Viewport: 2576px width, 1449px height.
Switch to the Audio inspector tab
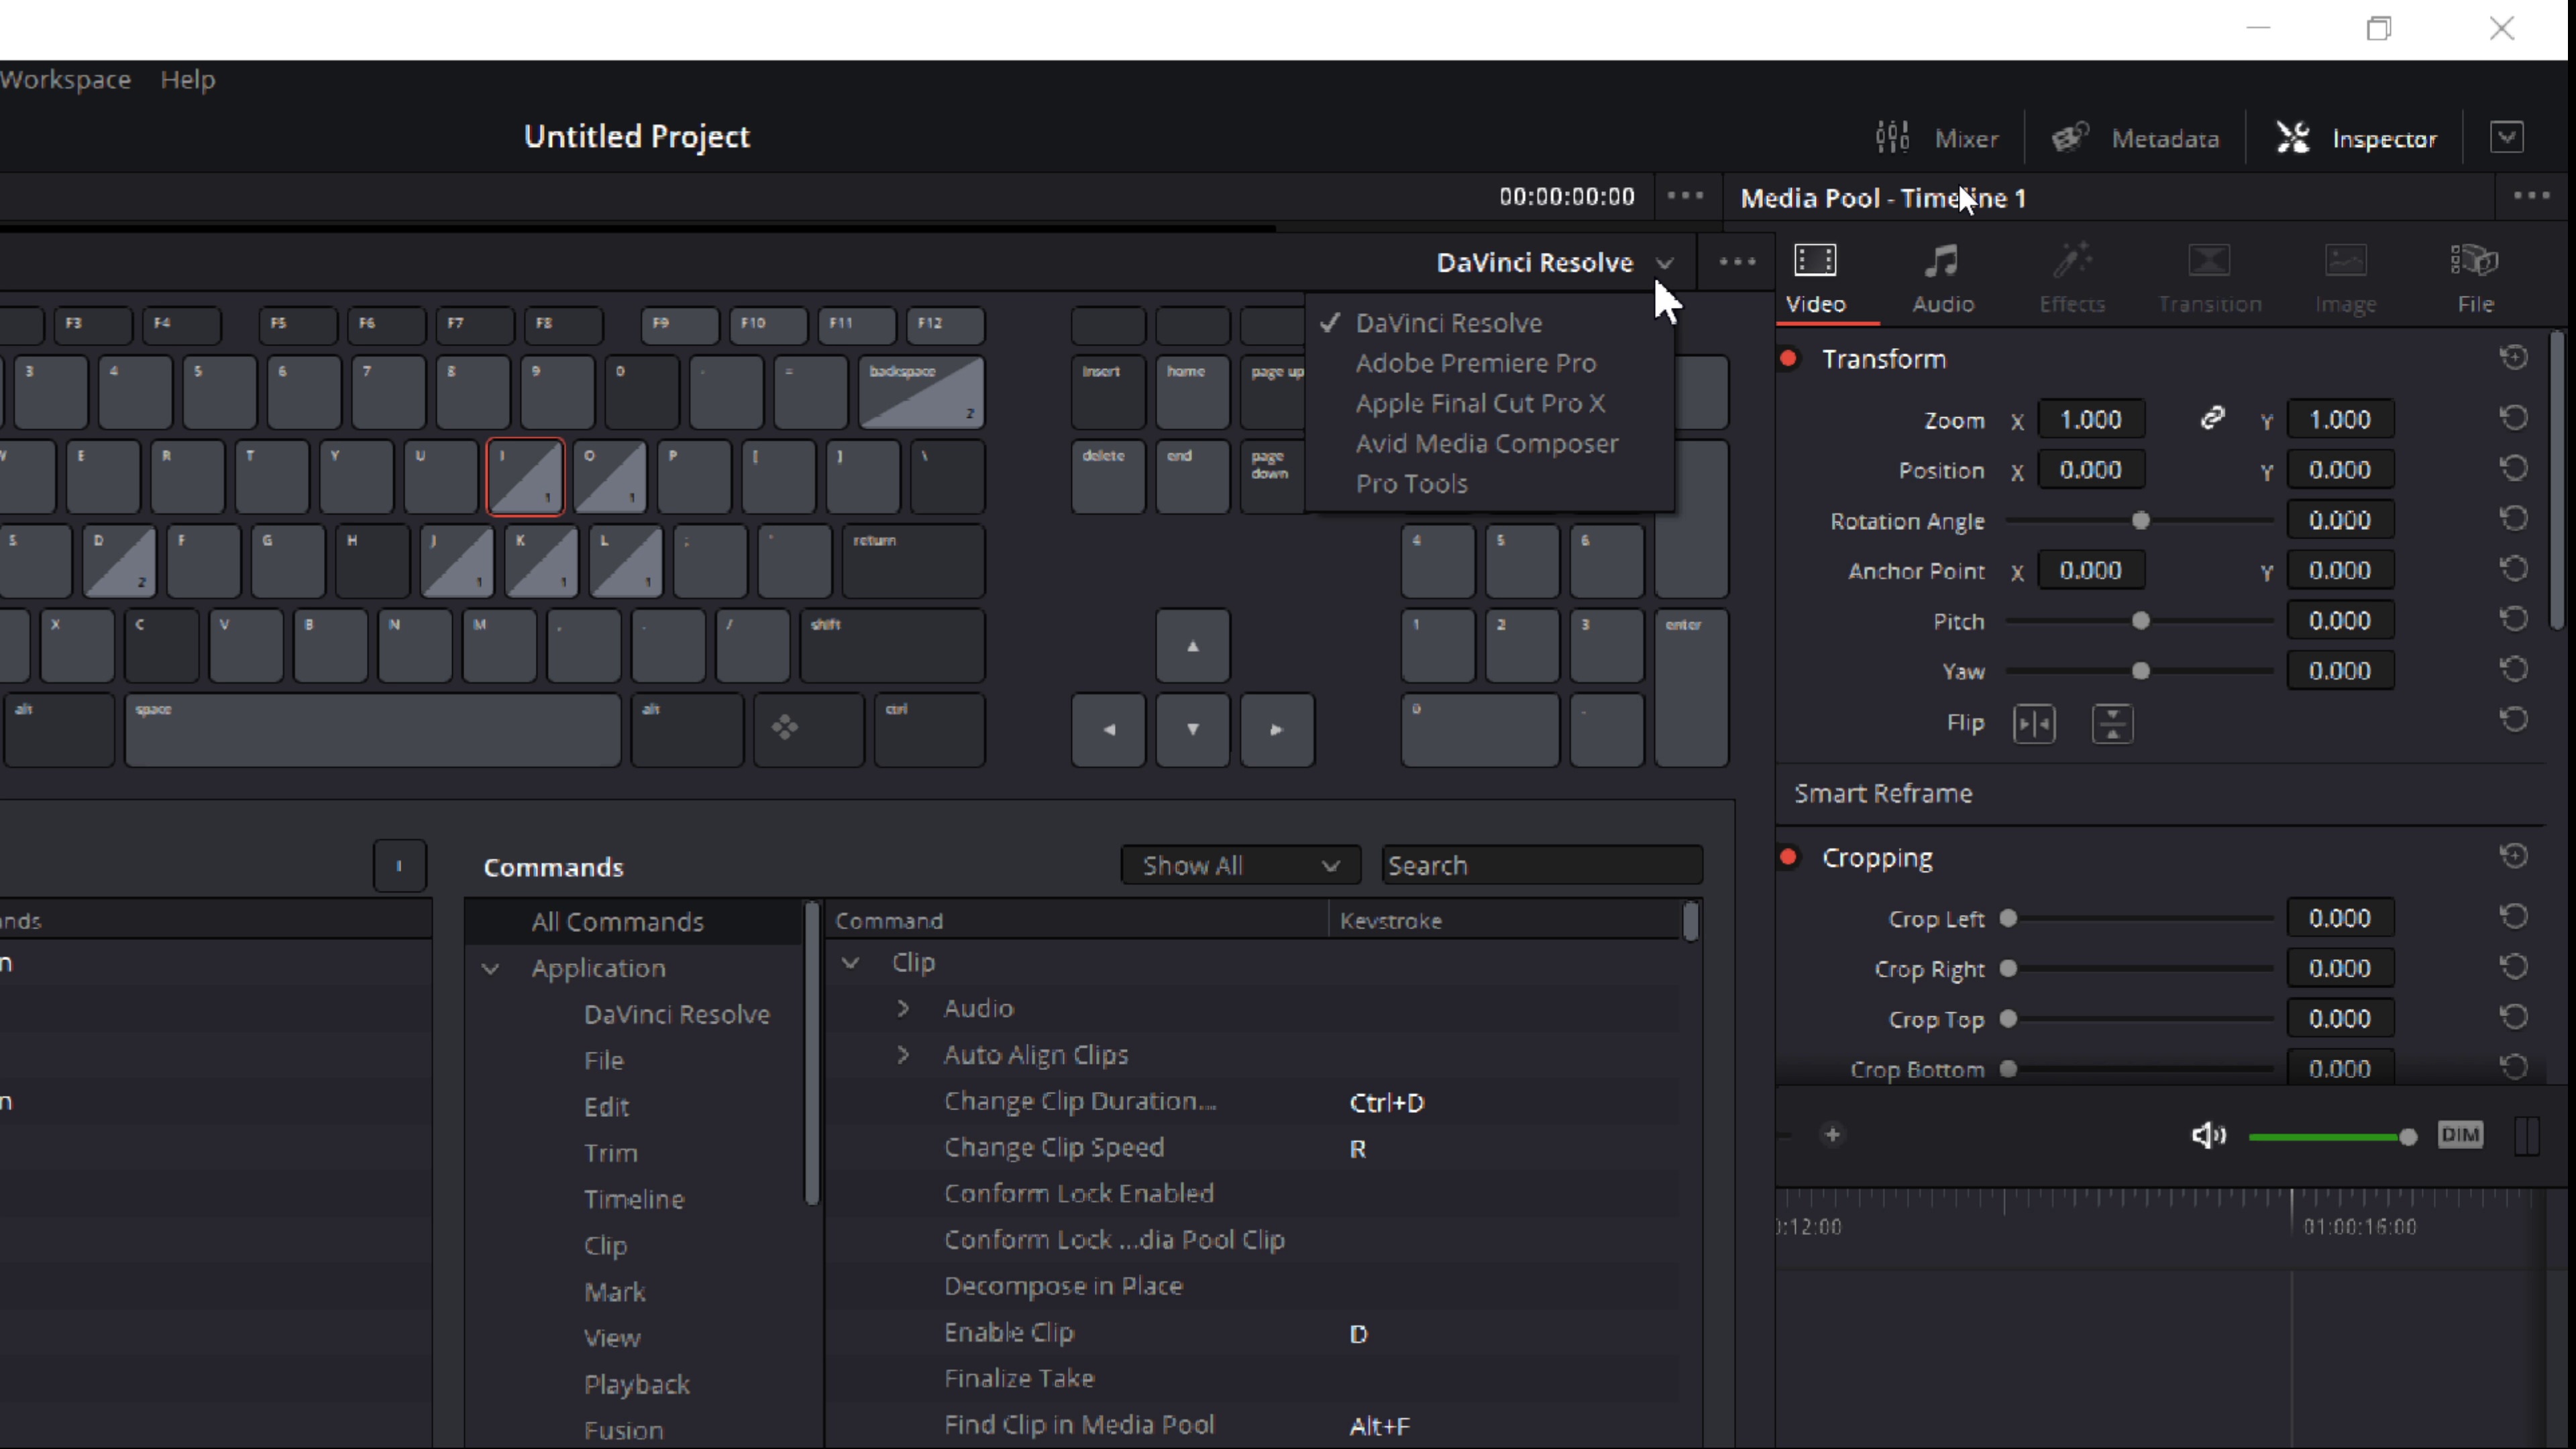point(1942,279)
